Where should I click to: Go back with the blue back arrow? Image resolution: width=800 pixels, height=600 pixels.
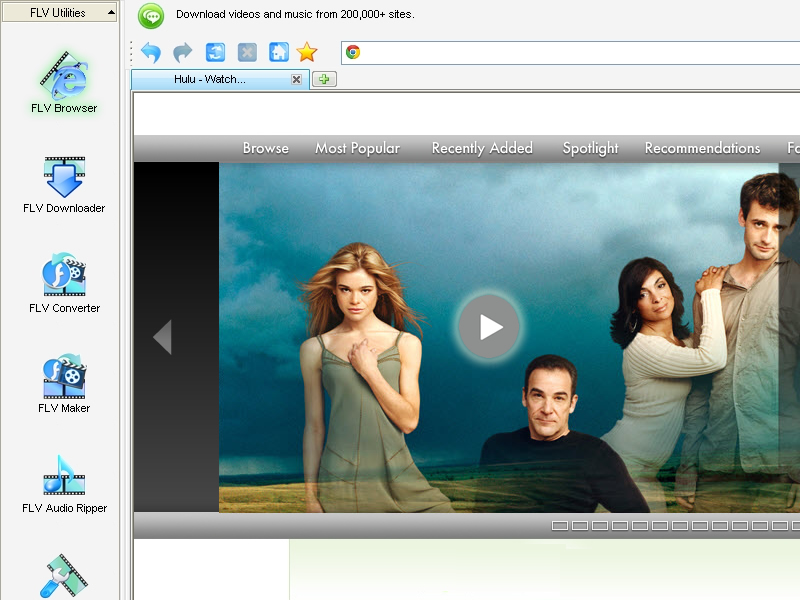[151, 53]
